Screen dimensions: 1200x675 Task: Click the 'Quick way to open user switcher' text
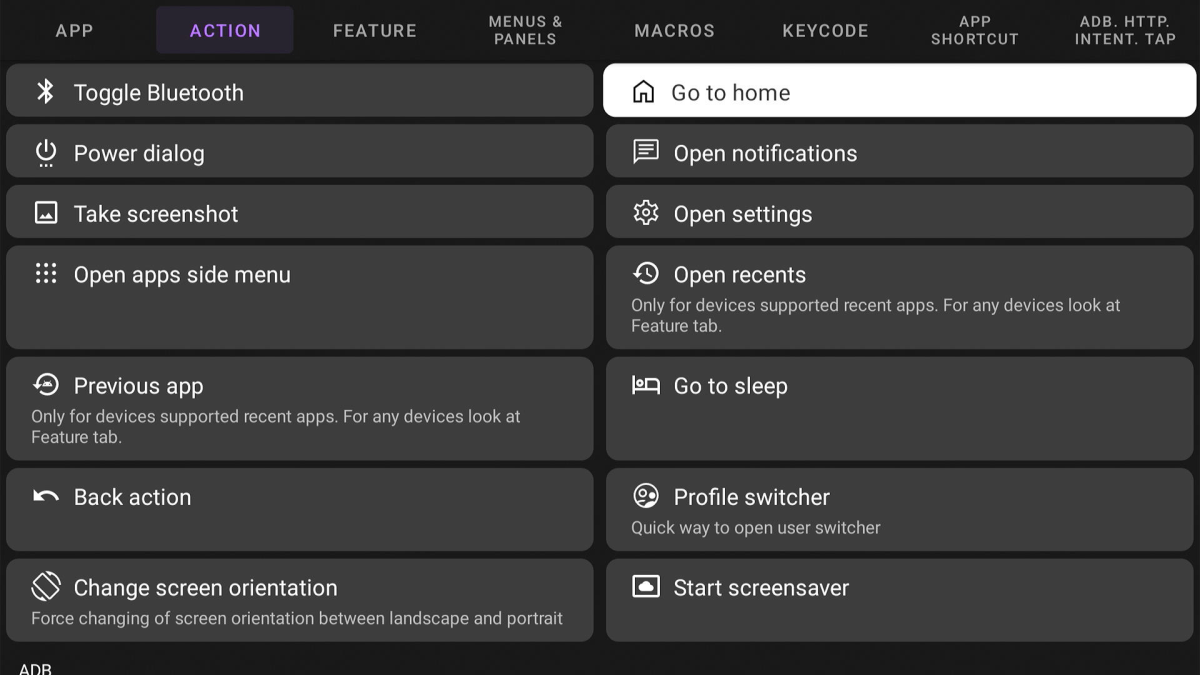click(756, 527)
